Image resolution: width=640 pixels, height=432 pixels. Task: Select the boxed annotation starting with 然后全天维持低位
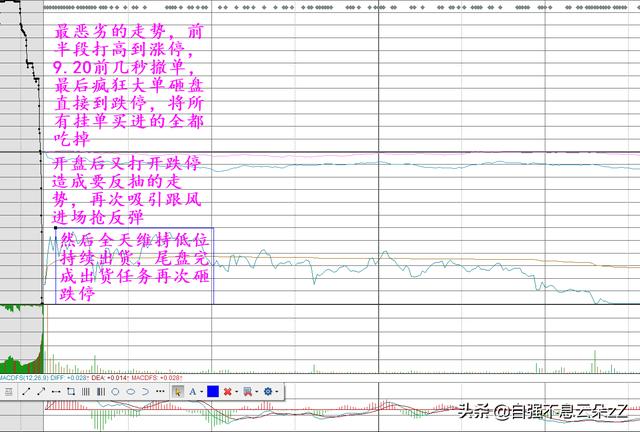tap(128, 266)
